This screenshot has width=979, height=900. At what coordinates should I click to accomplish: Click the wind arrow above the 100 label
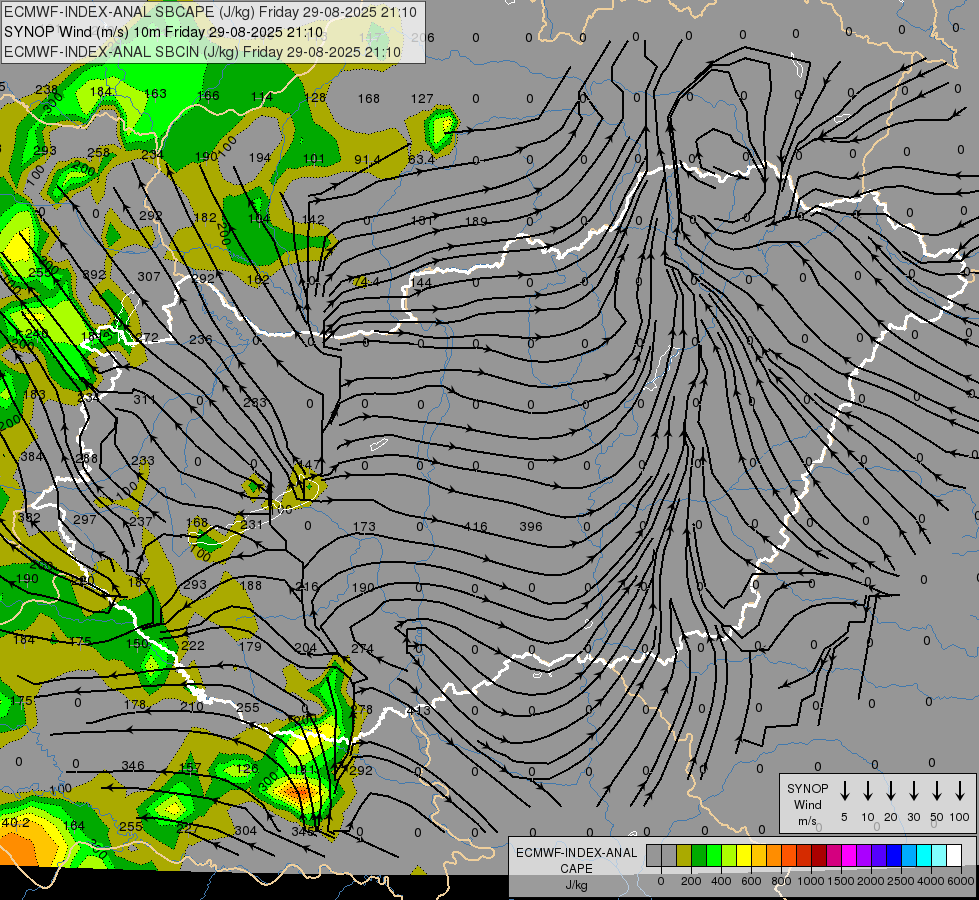tap(960, 791)
